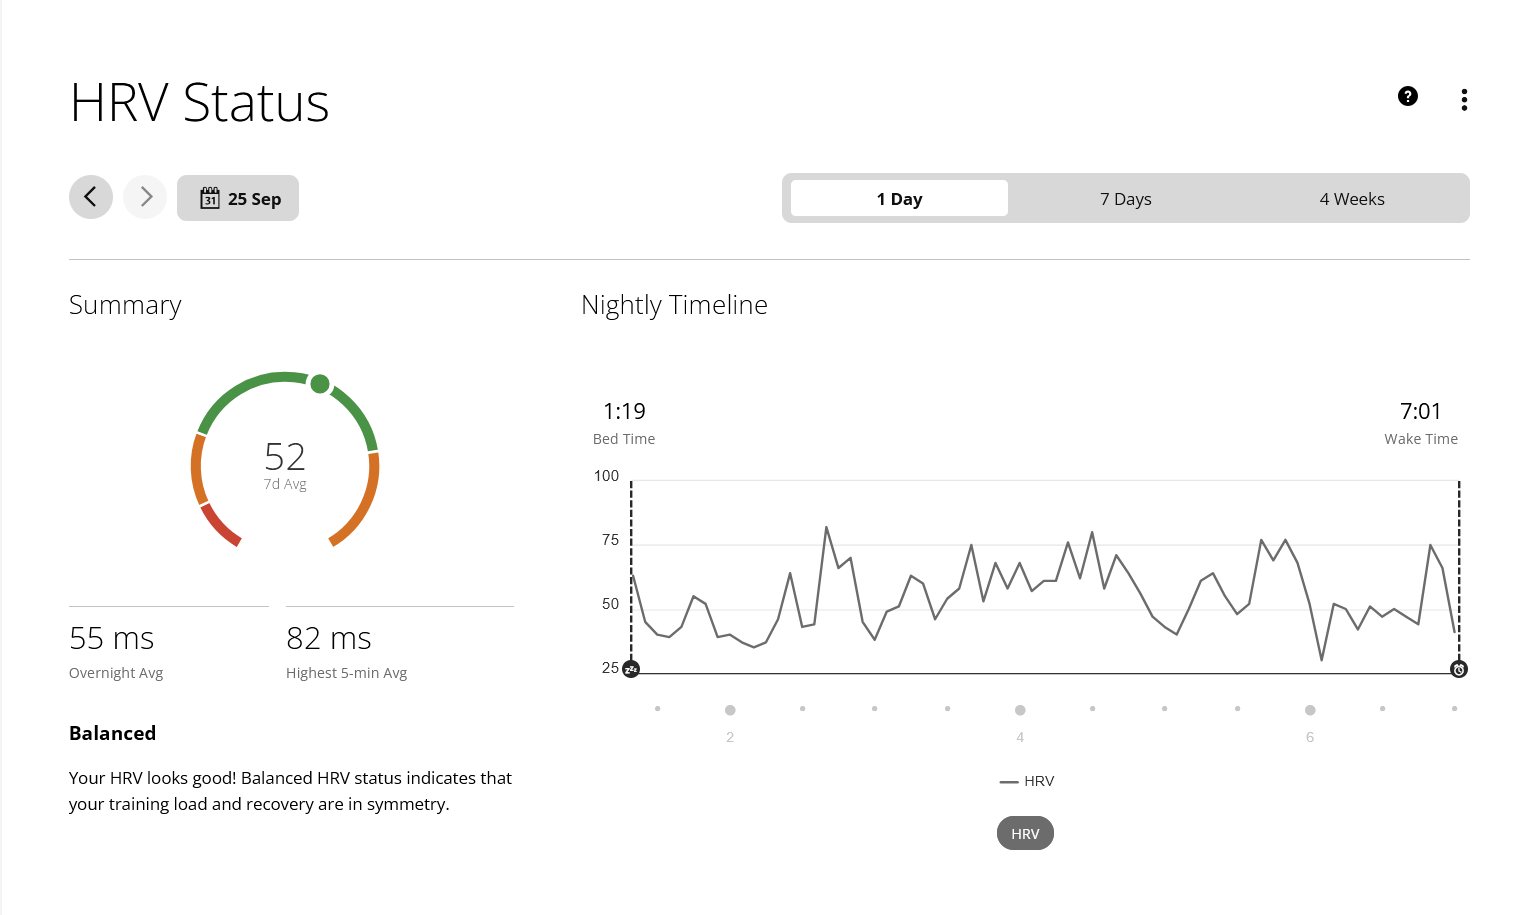Click the hour 2 marker on the timeline

(730, 710)
